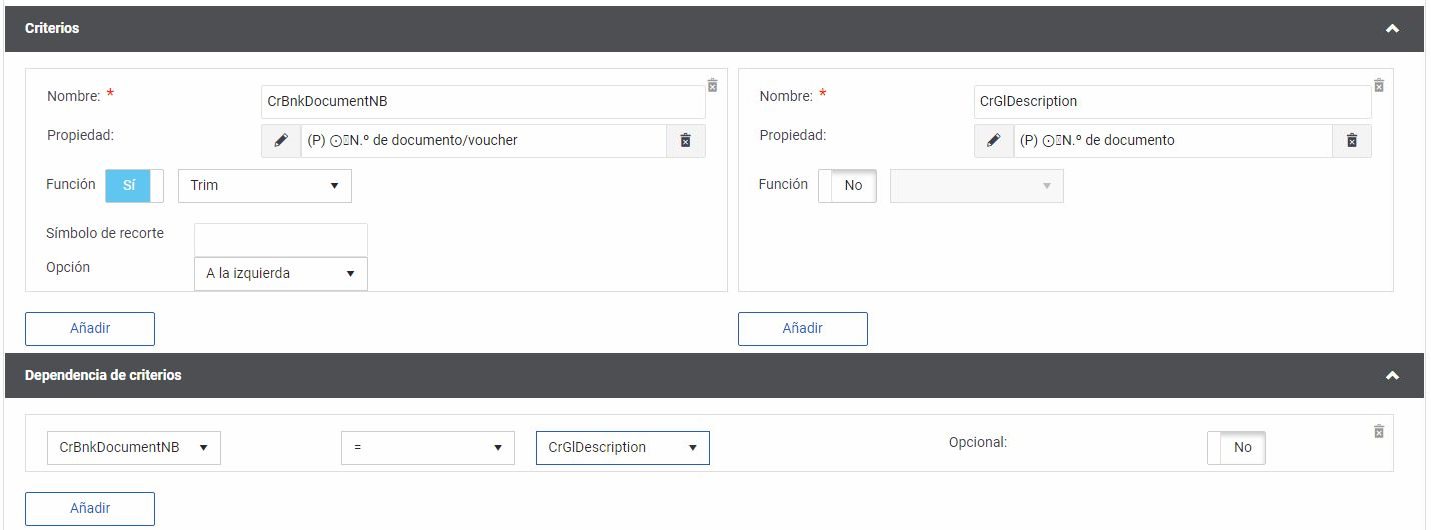Image resolution: width=1431 pixels, height=530 pixels.
Task: Collapse the Criterios section with chevron
Action: click(x=1392, y=29)
